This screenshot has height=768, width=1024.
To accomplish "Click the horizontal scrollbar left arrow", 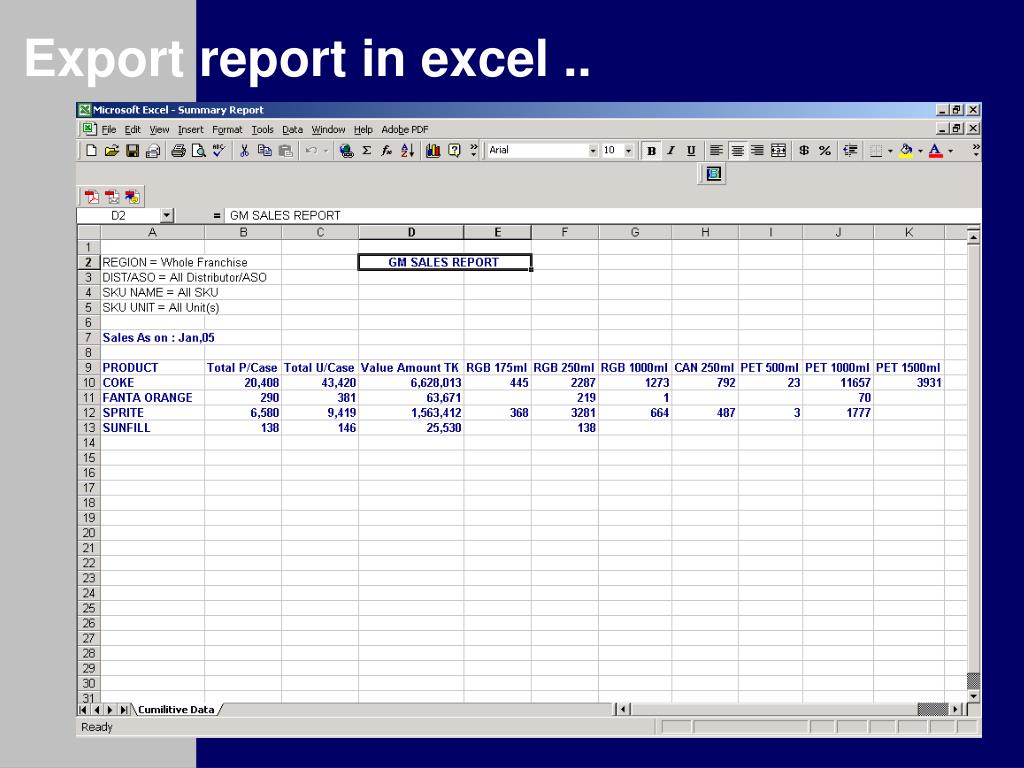I will tap(623, 709).
